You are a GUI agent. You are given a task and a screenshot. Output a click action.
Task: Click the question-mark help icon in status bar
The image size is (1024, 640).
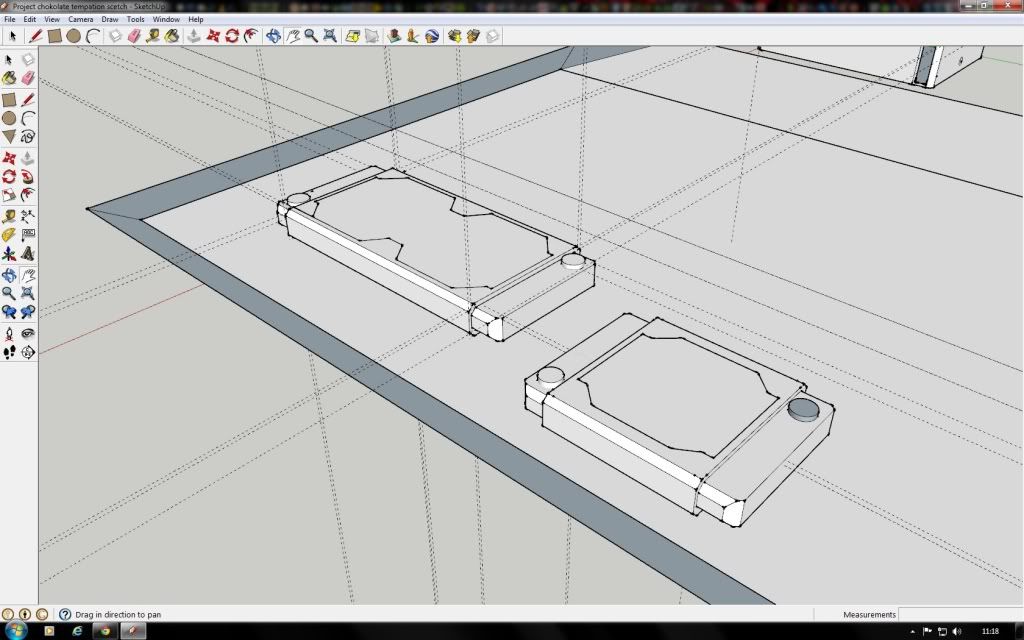point(65,615)
